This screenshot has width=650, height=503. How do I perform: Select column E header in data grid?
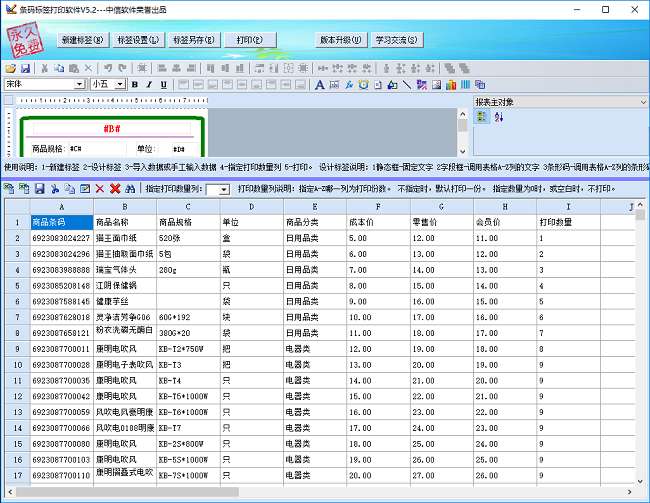coord(315,207)
